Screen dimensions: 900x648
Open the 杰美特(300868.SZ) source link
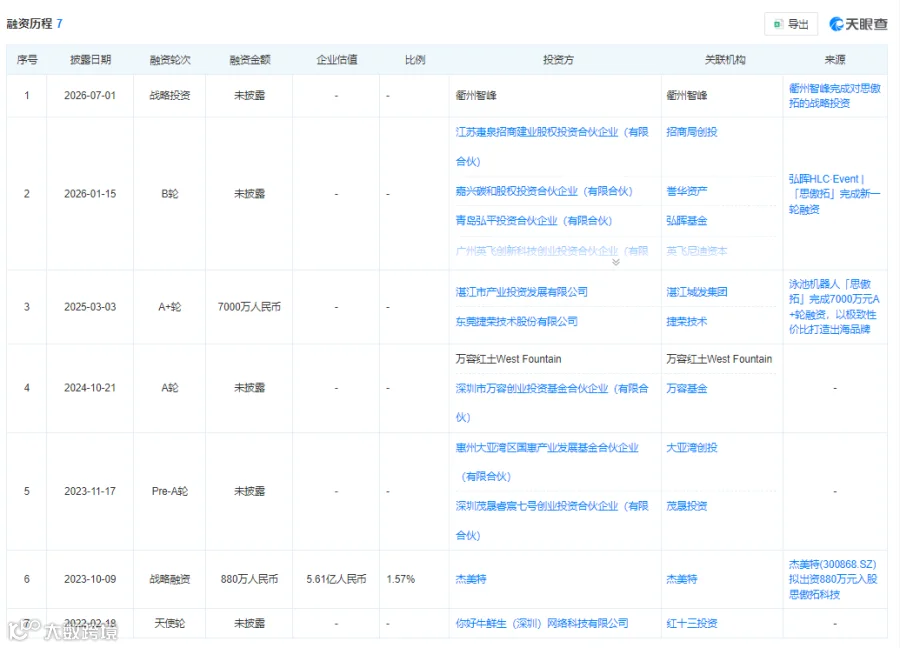click(833, 579)
